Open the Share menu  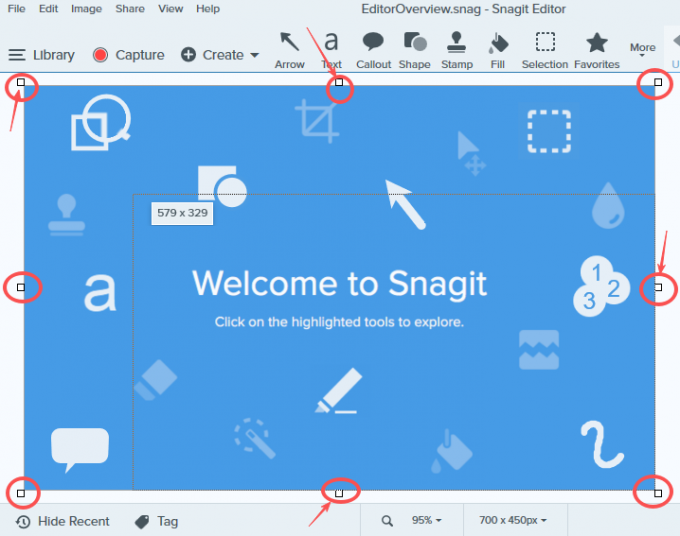[x=129, y=9]
